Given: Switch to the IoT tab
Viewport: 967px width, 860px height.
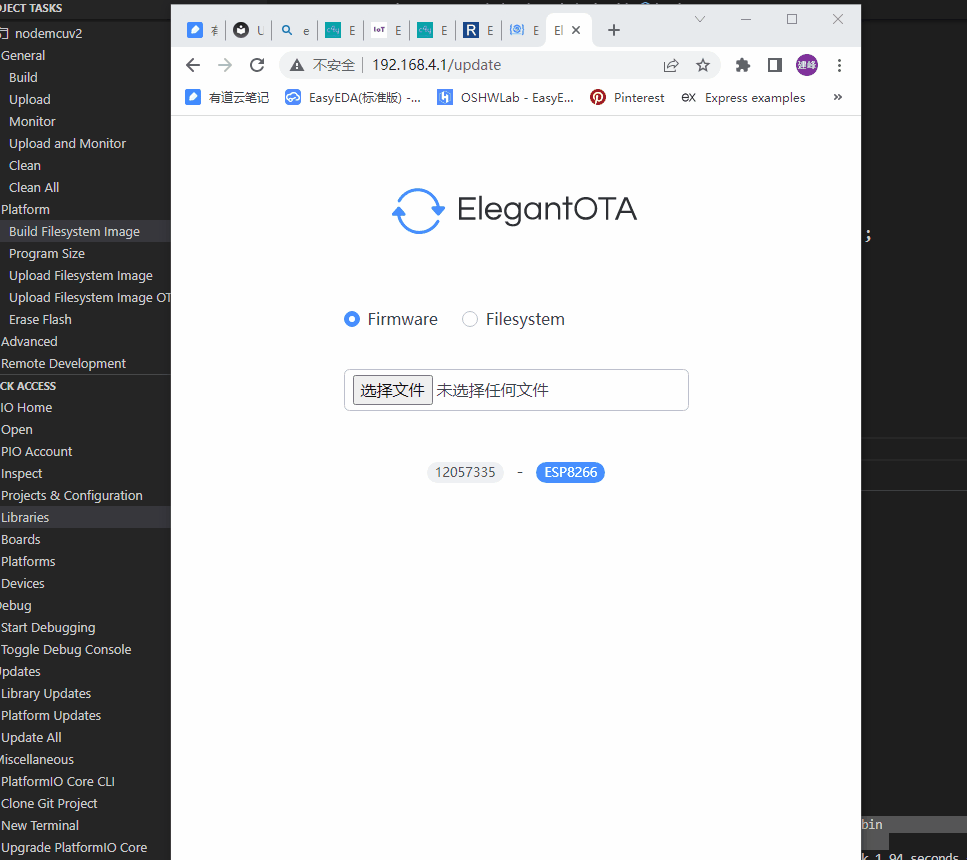Looking at the screenshot, I should (379, 30).
